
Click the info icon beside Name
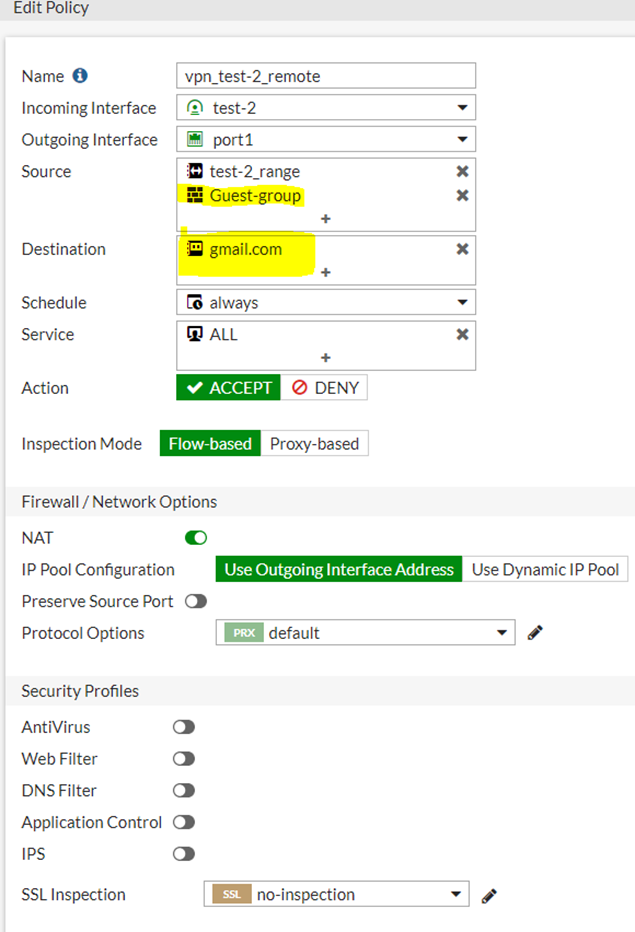(80, 76)
